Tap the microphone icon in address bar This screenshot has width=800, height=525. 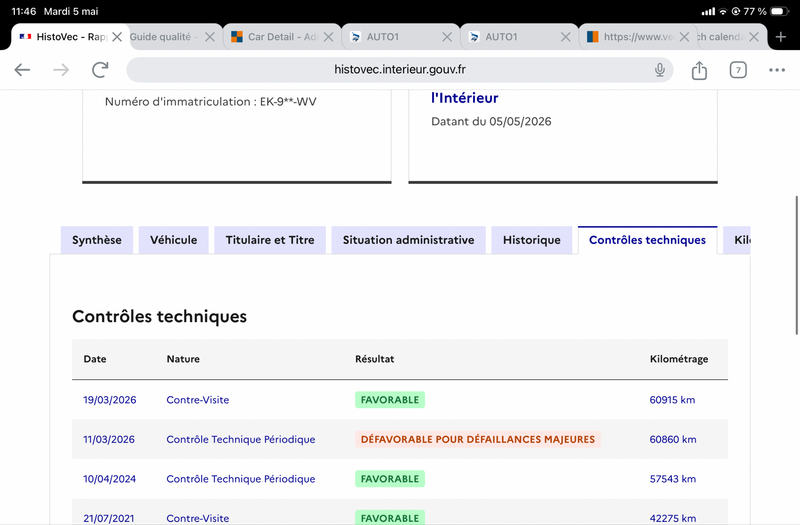point(660,69)
